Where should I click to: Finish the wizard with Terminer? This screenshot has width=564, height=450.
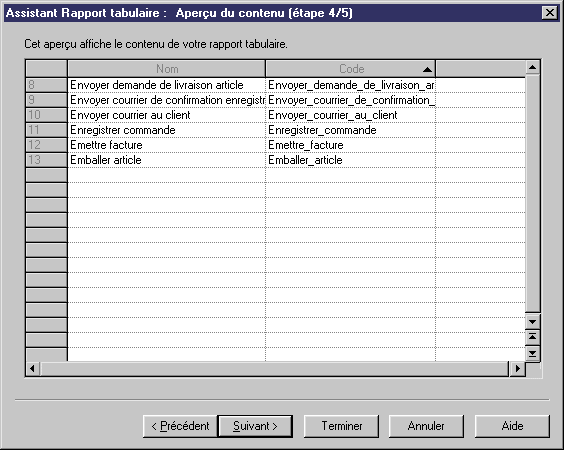point(341,426)
